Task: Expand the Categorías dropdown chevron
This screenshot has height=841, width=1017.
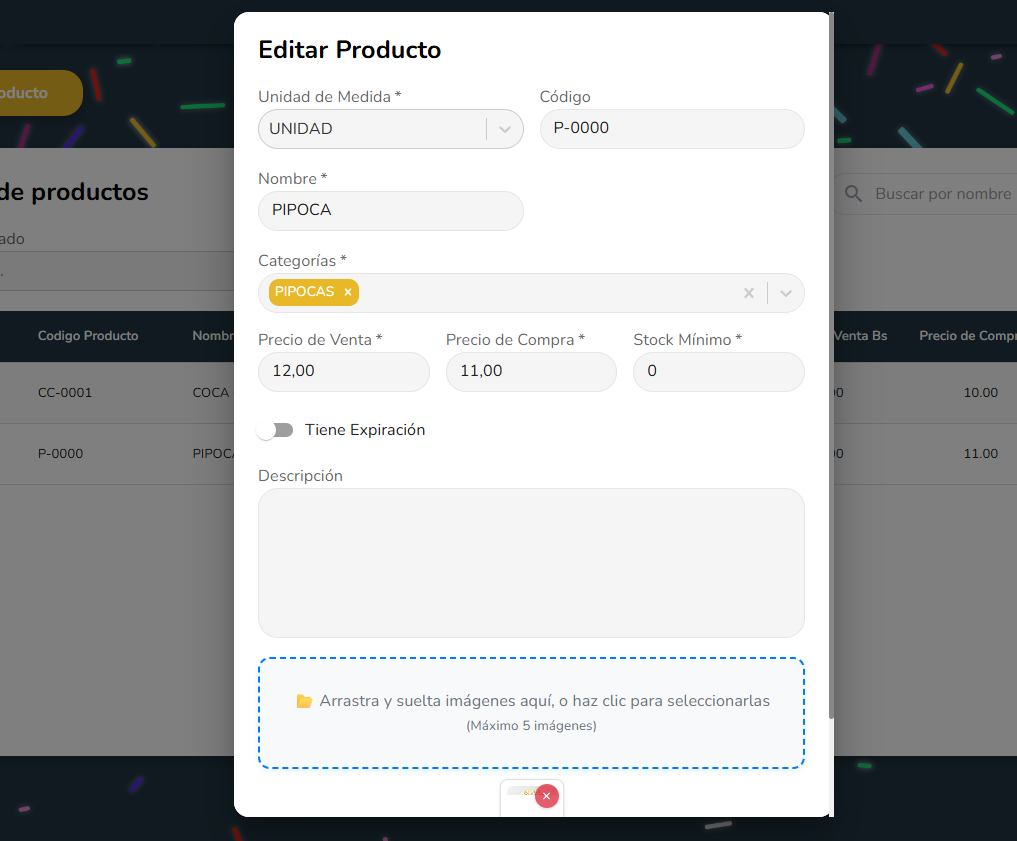Action: point(786,293)
